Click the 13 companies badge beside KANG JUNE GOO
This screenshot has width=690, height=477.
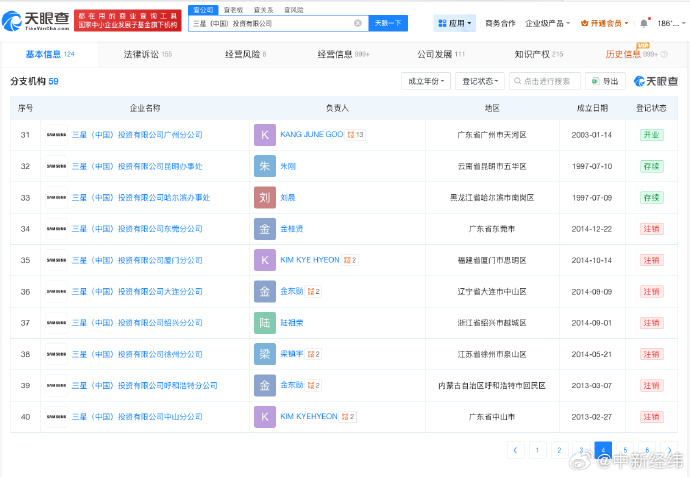[356, 135]
